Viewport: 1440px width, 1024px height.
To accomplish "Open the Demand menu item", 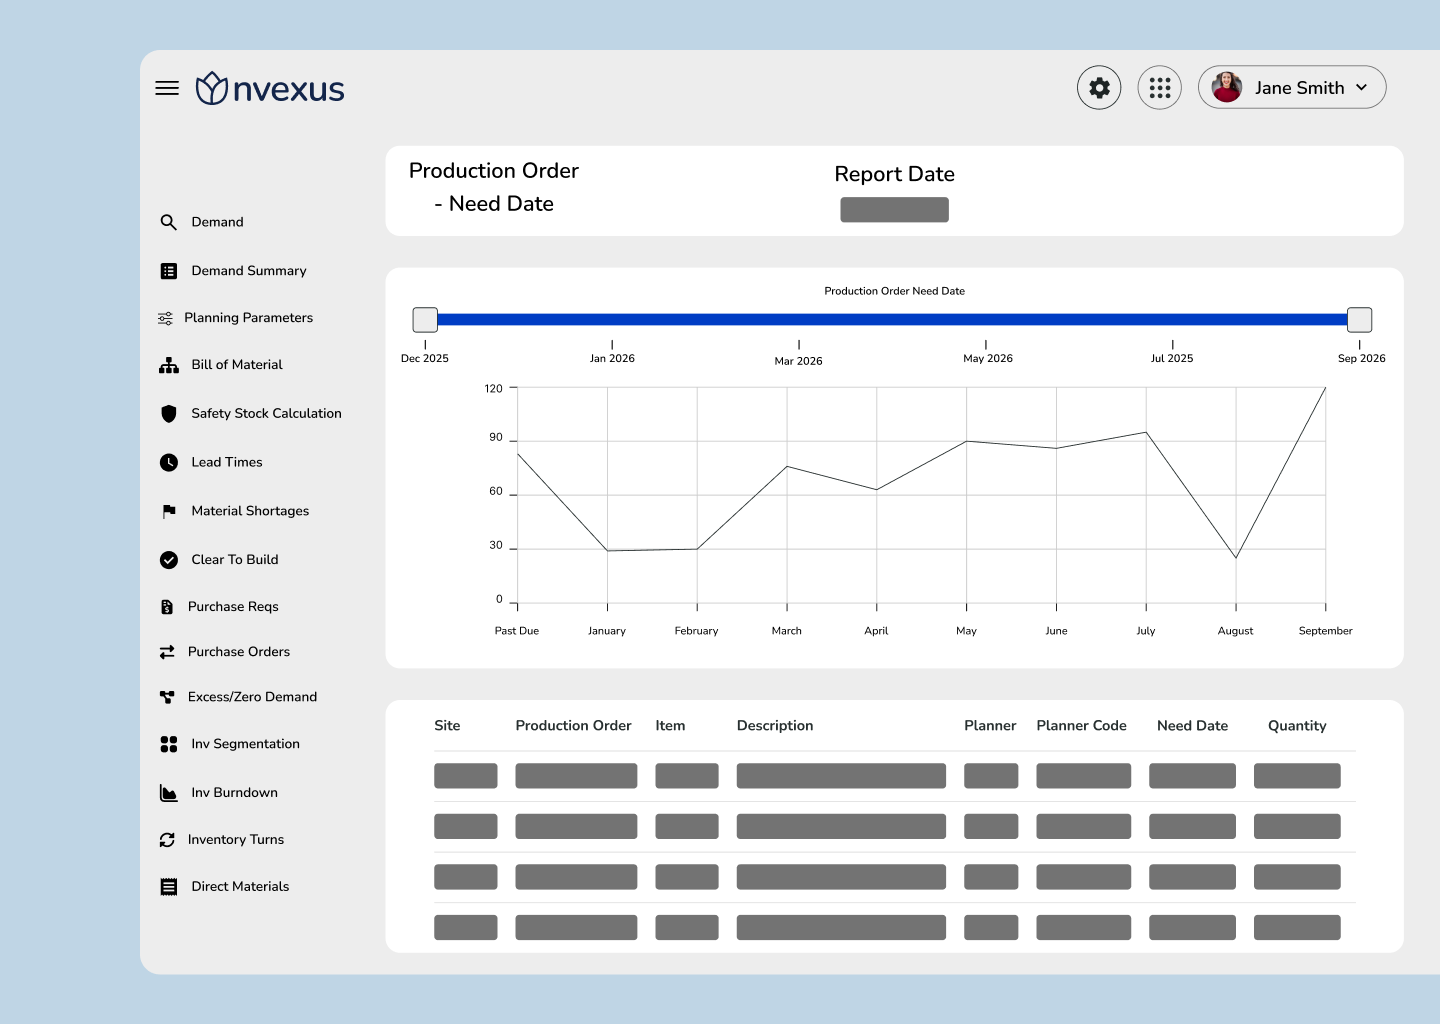I will point(217,222).
